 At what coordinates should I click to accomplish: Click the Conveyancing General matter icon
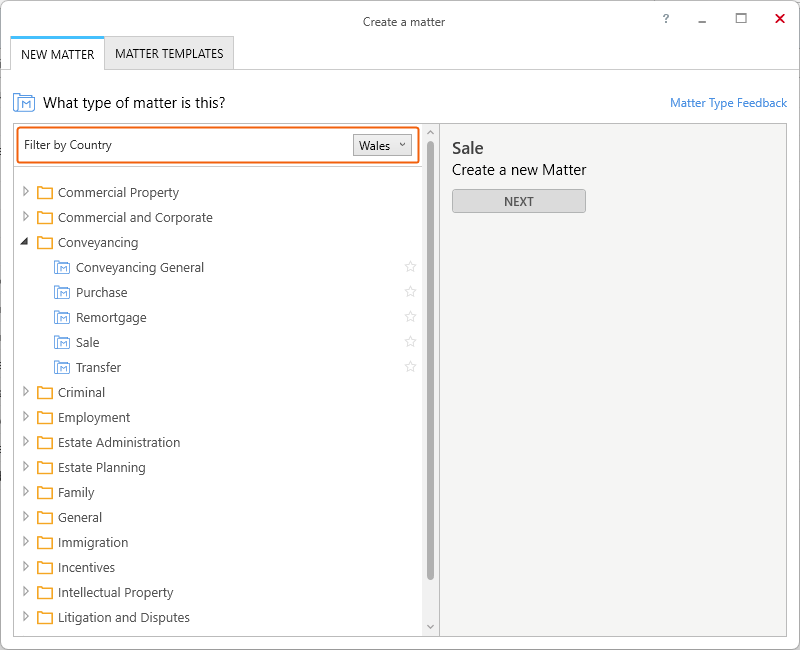[x=62, y=267]
